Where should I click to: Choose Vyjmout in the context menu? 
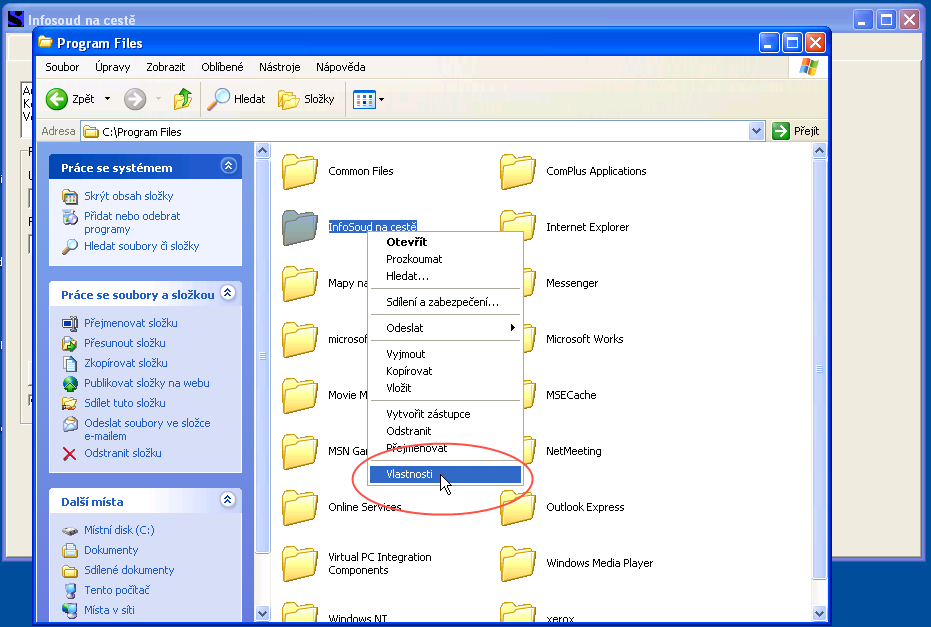pos(445,354)
